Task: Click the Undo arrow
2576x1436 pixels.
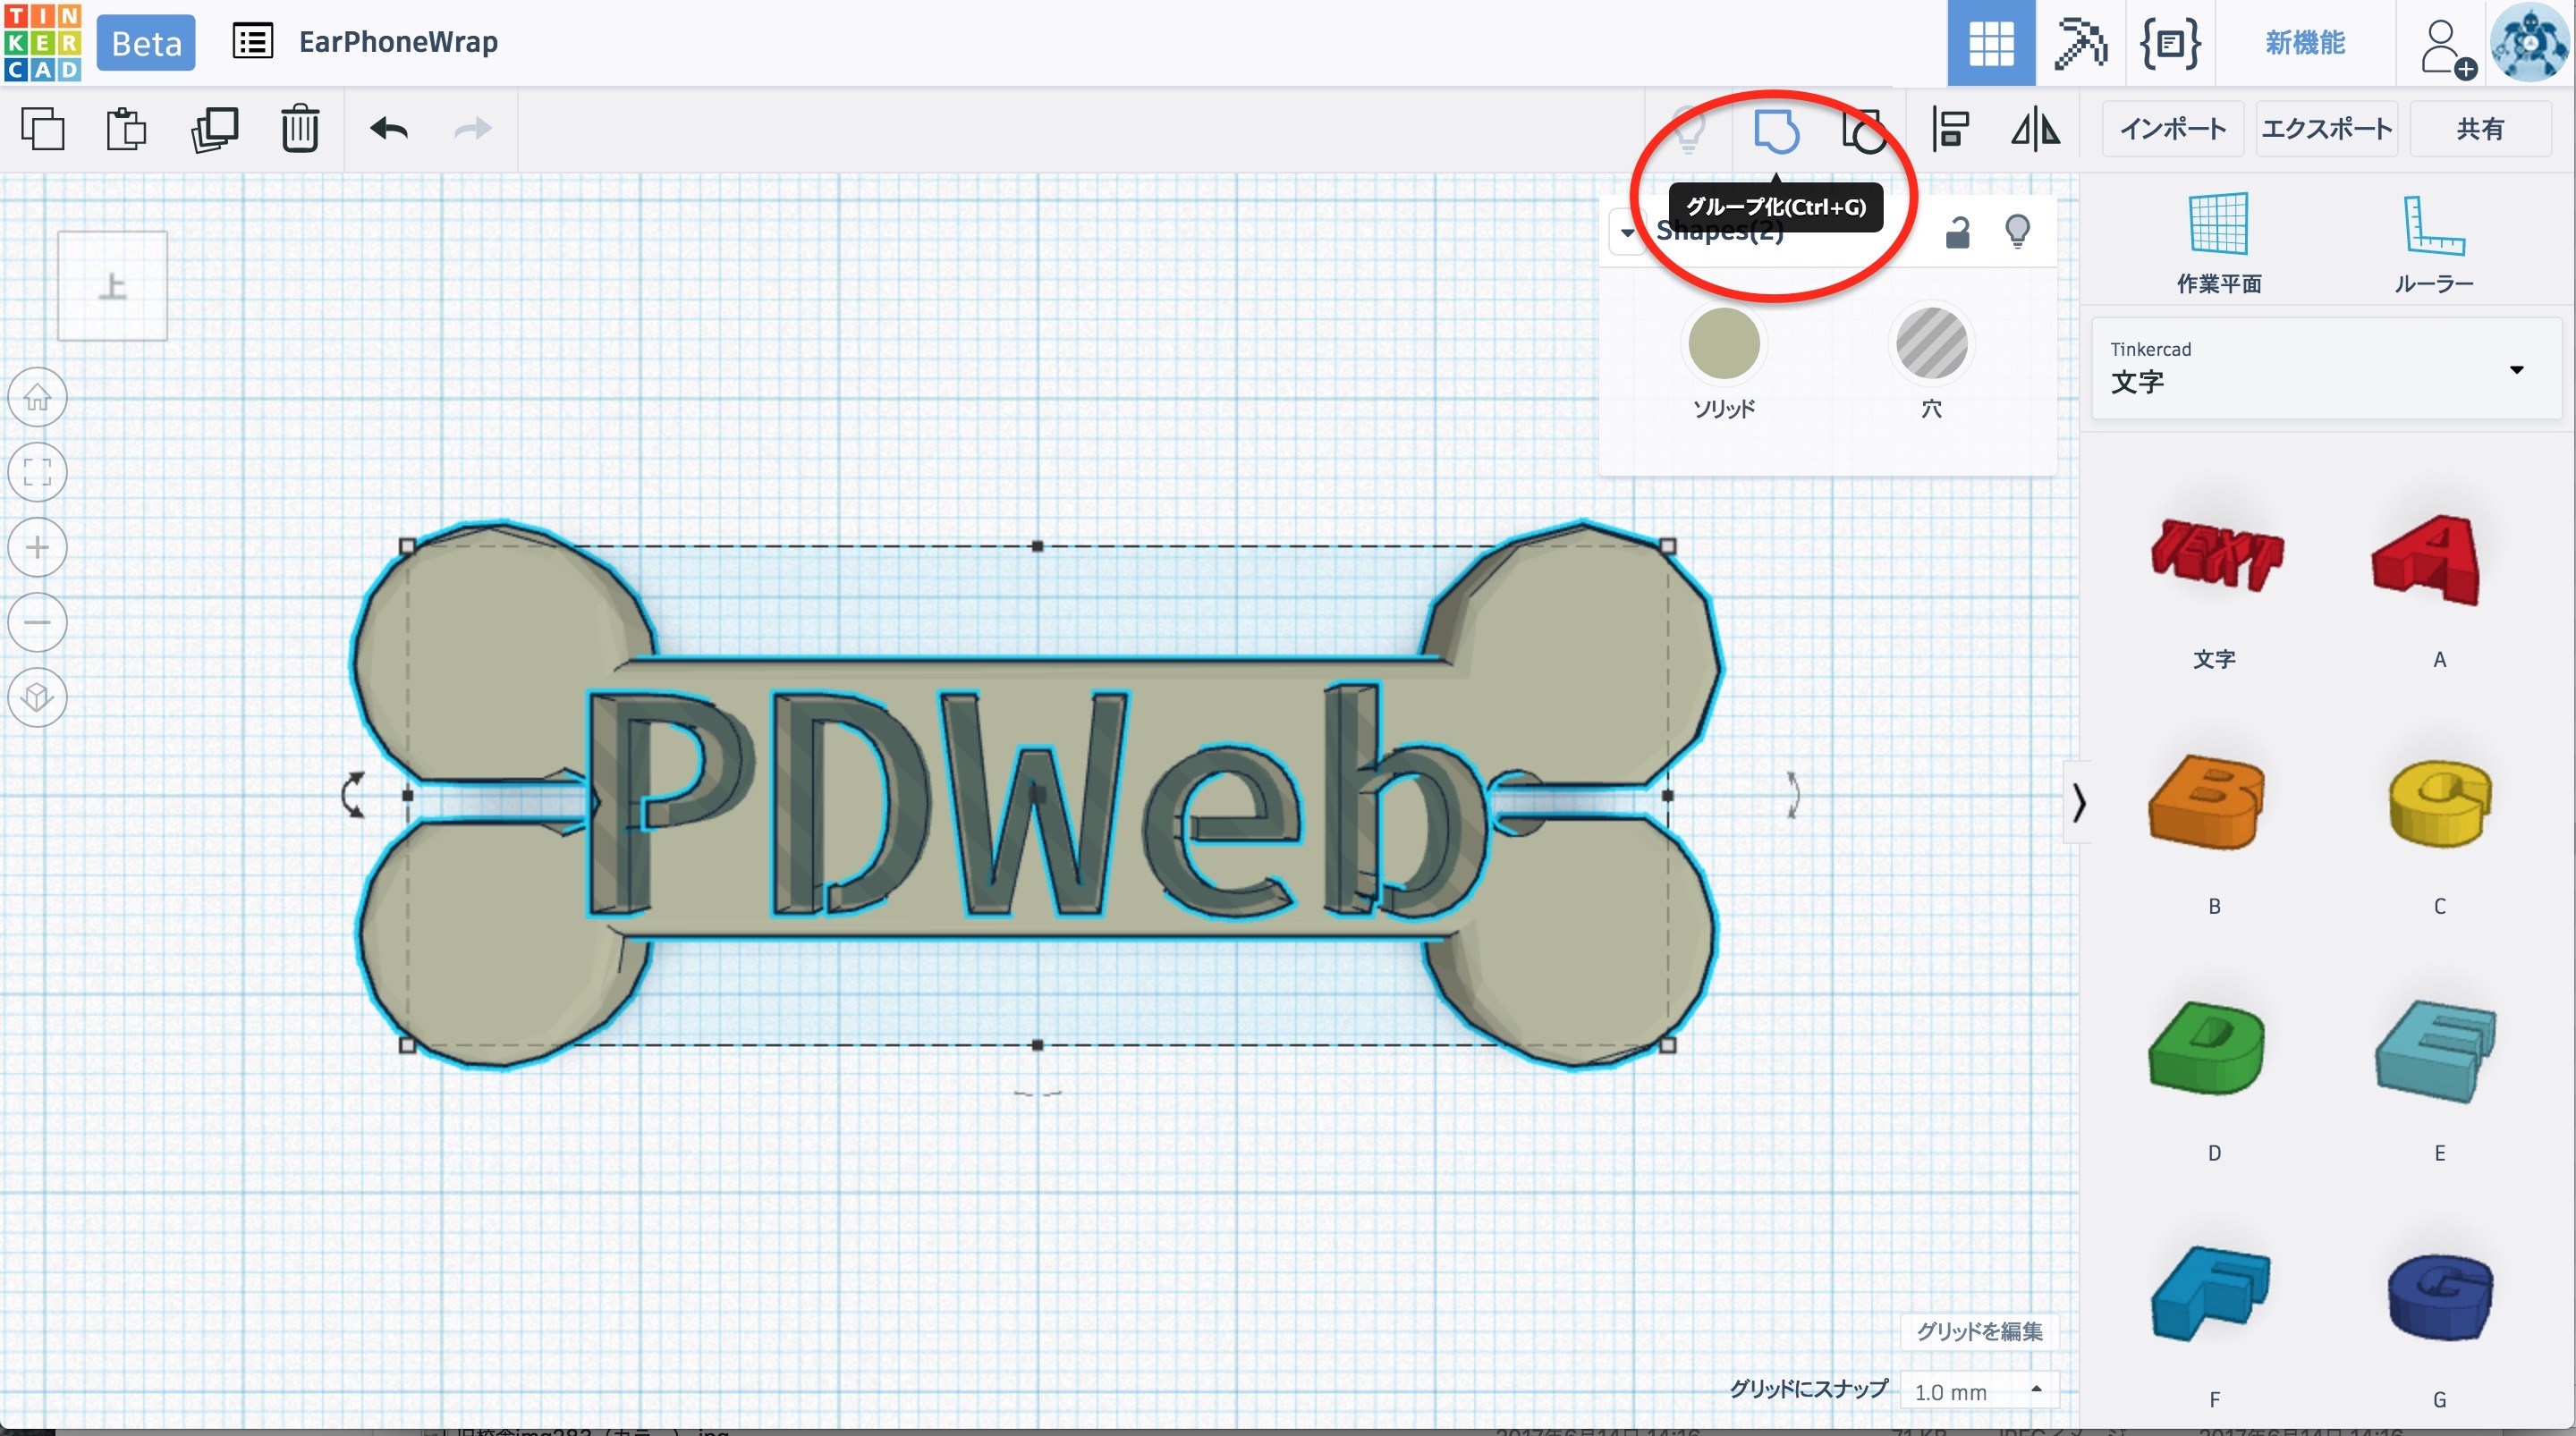Action: (389, 129)
